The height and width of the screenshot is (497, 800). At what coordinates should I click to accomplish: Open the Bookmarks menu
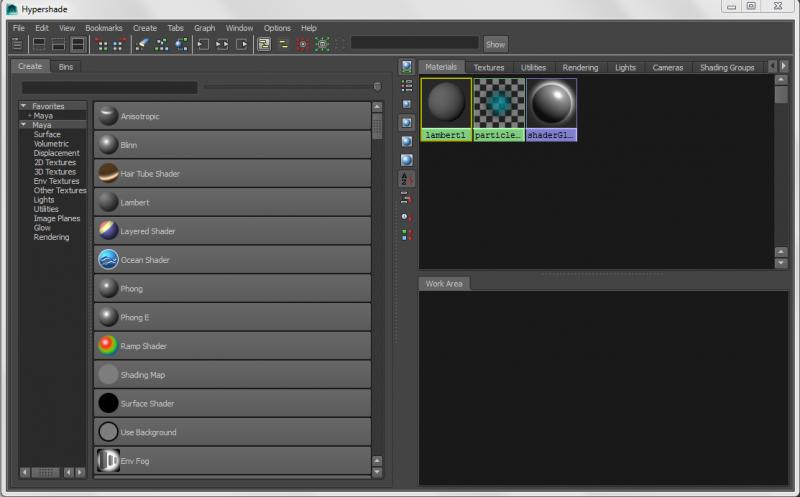[103, 28]
